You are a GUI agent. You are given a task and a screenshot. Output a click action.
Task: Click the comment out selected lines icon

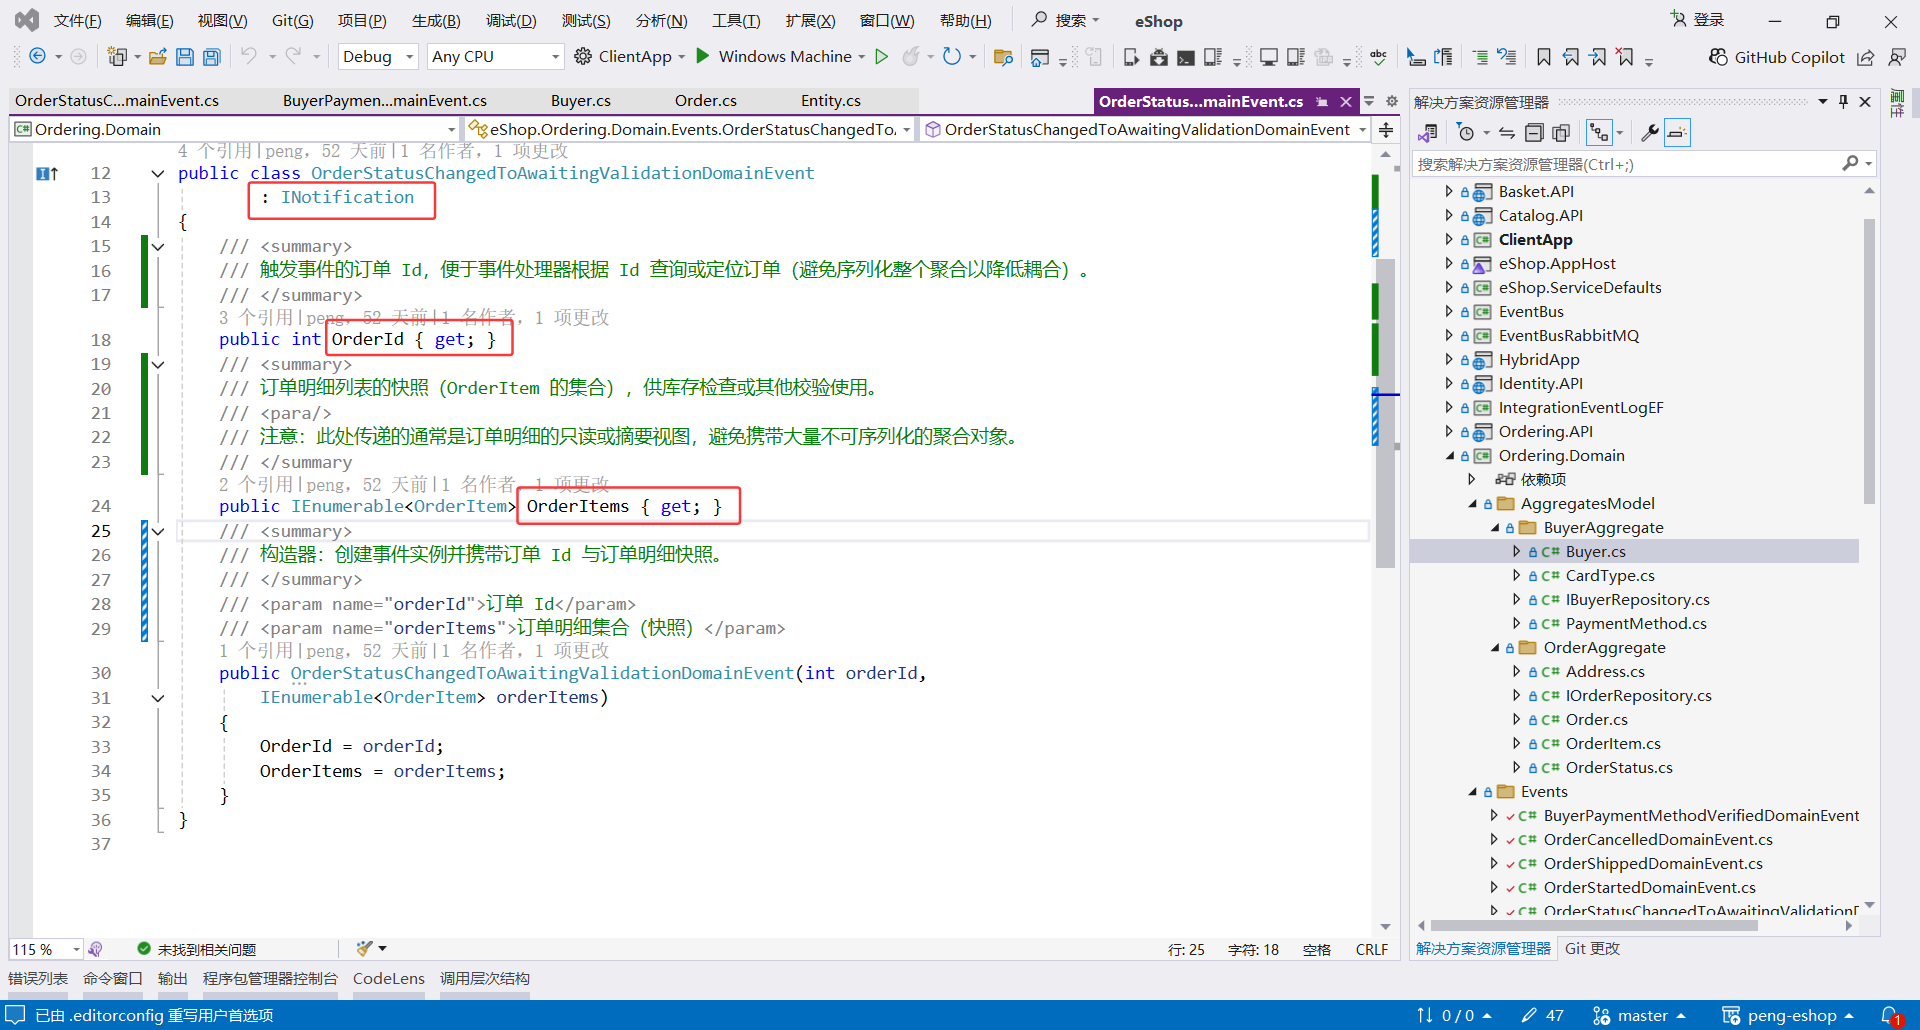click(1480, 57)
